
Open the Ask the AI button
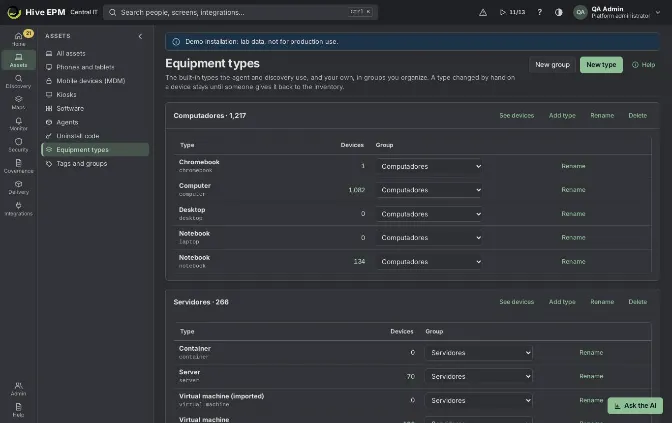point(635,405)
